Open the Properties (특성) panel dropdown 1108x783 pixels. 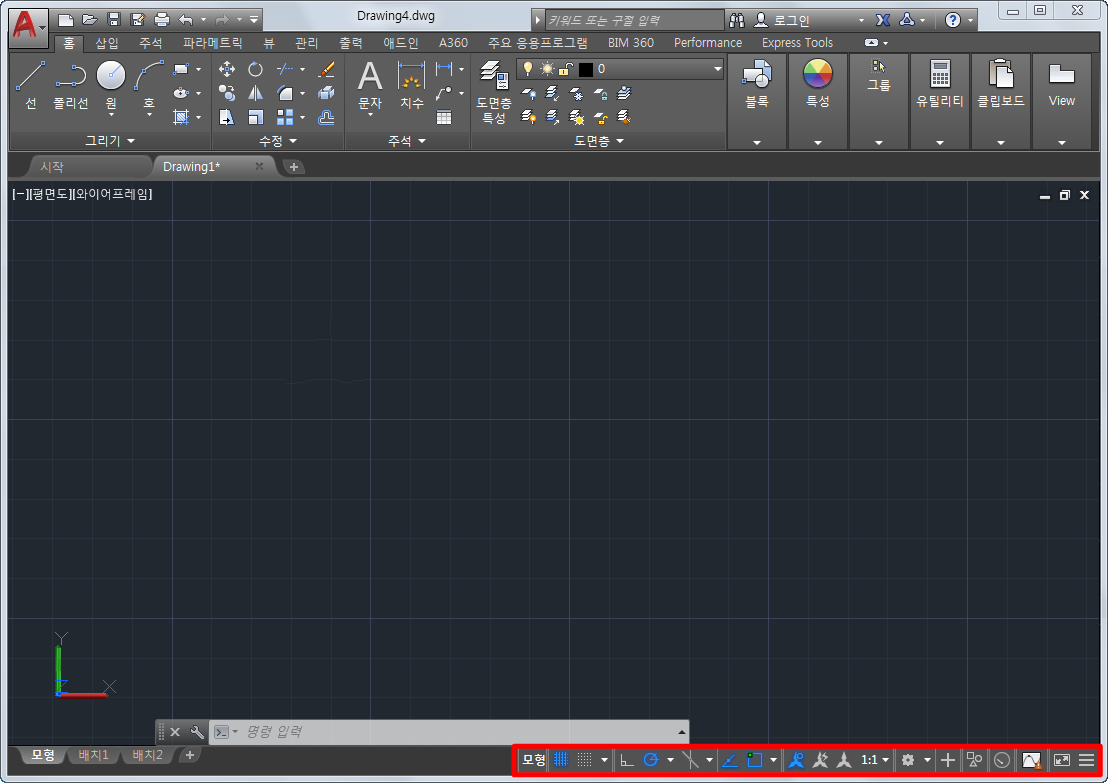click(x=818, y=143)
